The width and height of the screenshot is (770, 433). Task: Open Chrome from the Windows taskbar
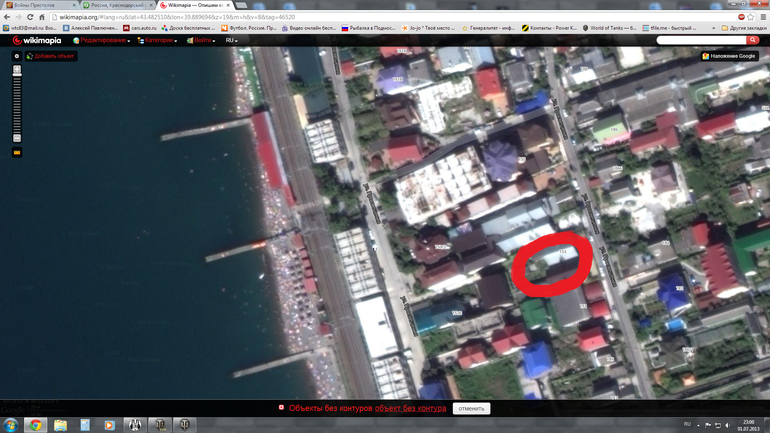point(35,425)
